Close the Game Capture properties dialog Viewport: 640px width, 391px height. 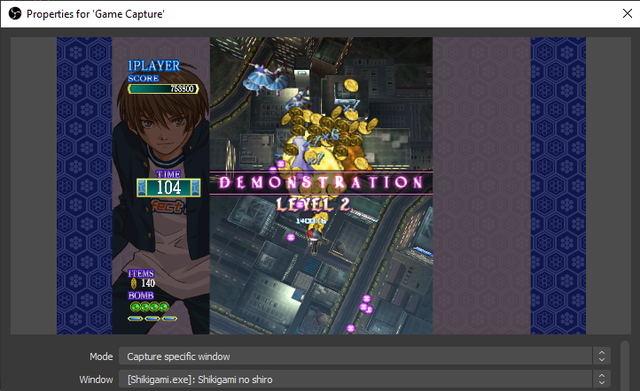pos(627,13)
